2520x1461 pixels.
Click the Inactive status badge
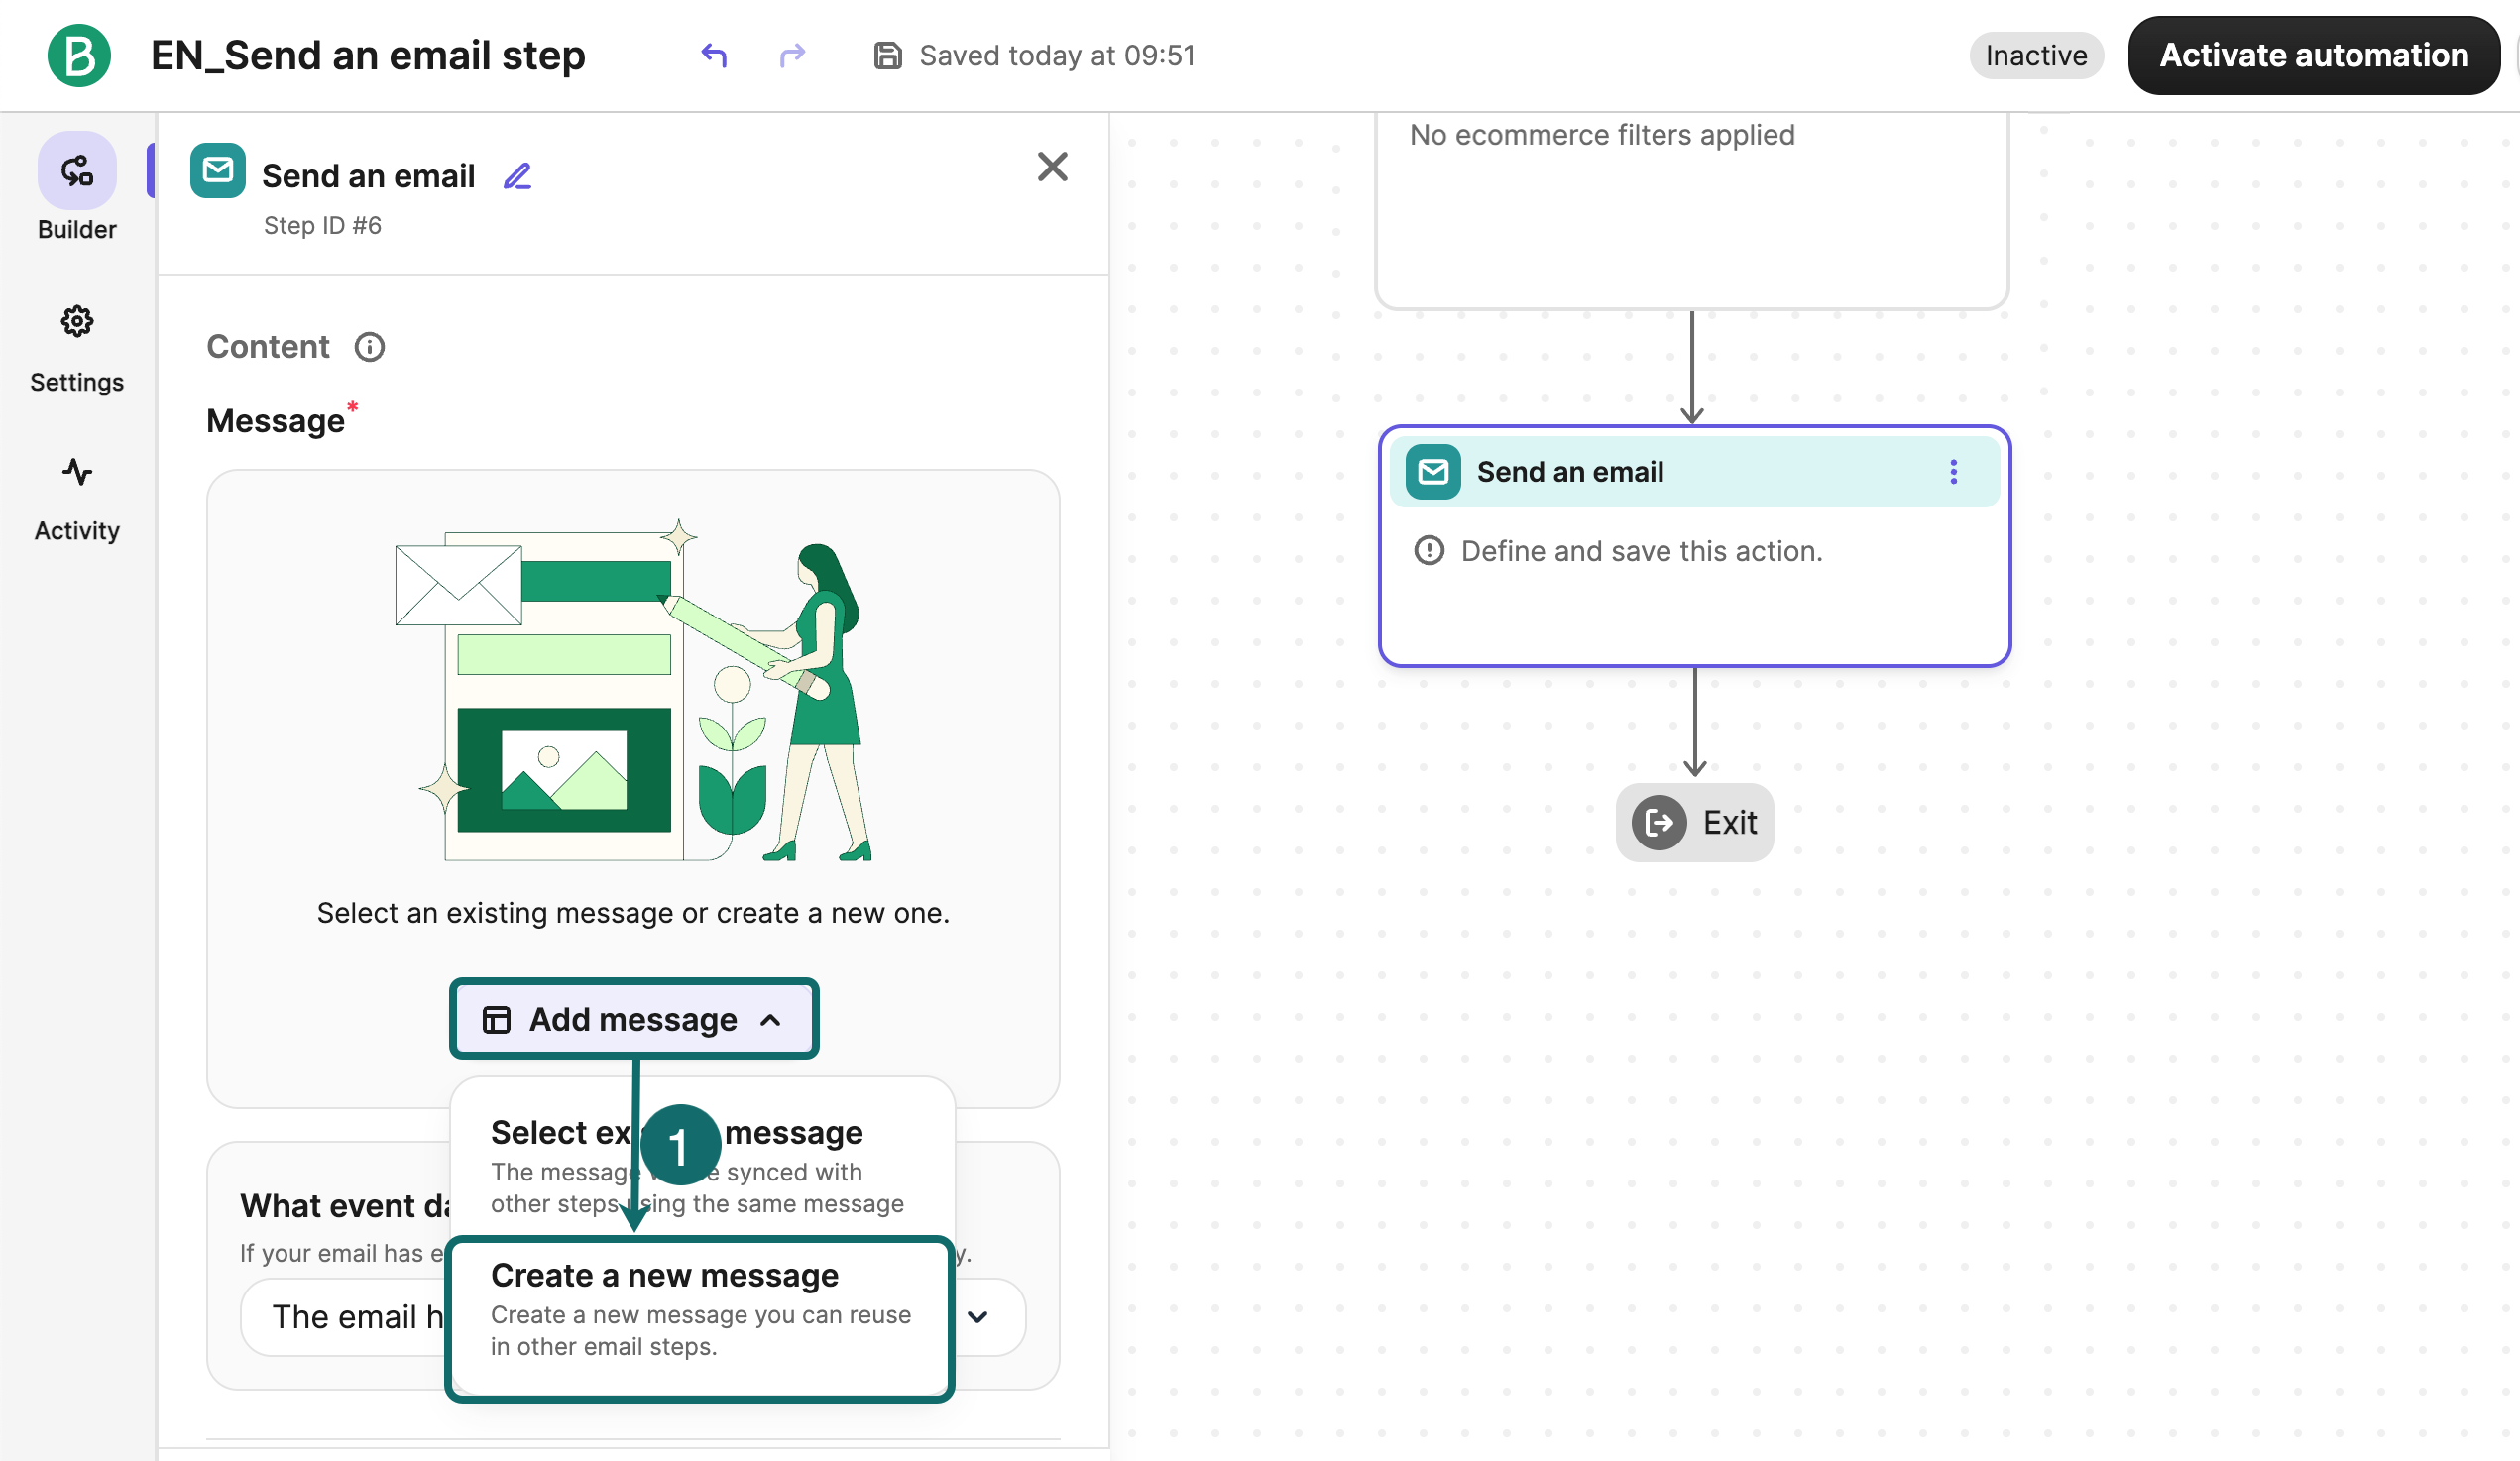[x=2035, y=55]
